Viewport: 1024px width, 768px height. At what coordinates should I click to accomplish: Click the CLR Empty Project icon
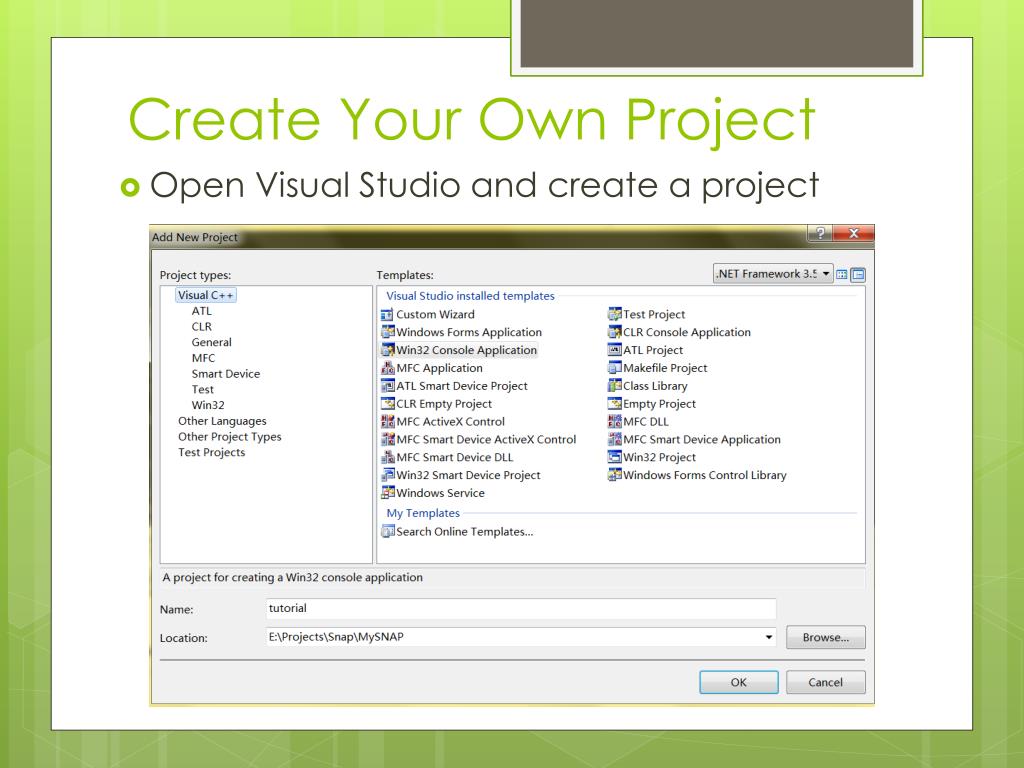click(x=387, y=404)
